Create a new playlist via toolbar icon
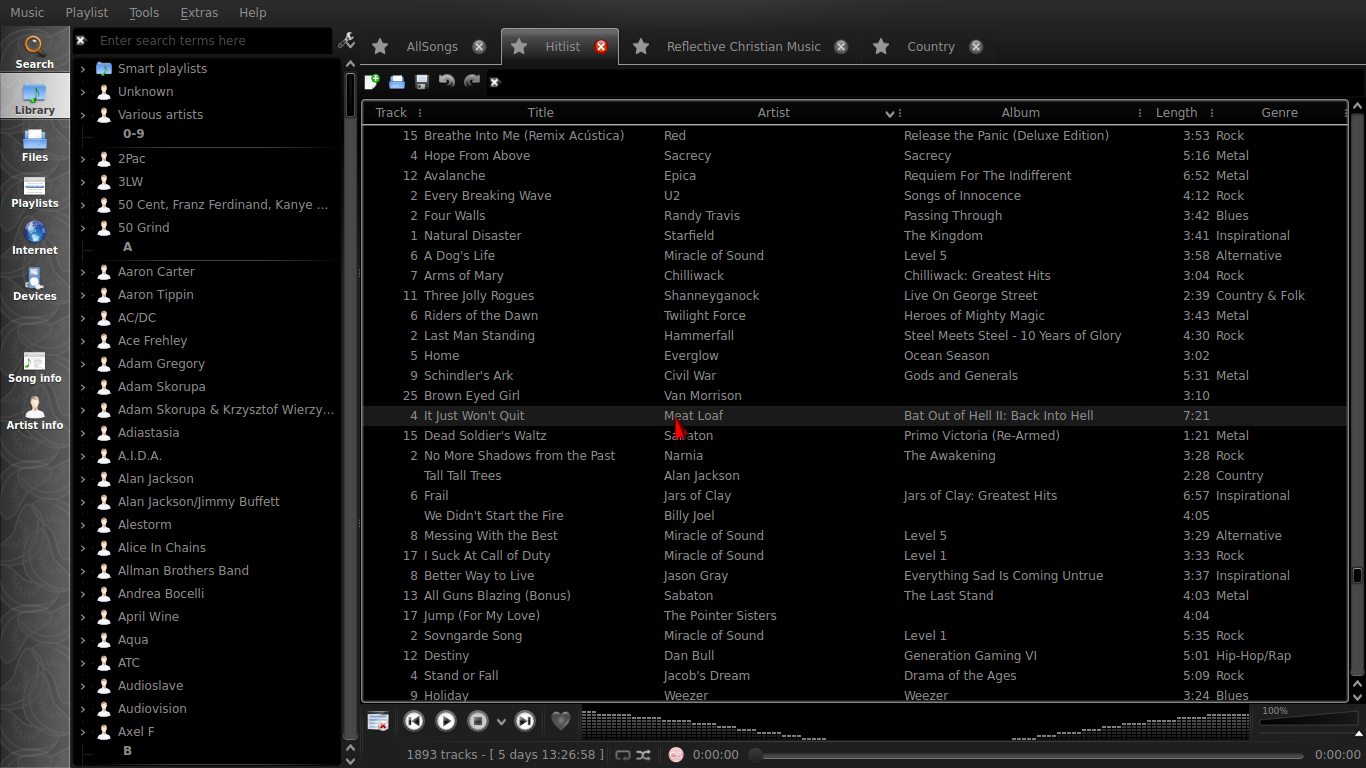 pyautogui.click(x=372, y=81)
